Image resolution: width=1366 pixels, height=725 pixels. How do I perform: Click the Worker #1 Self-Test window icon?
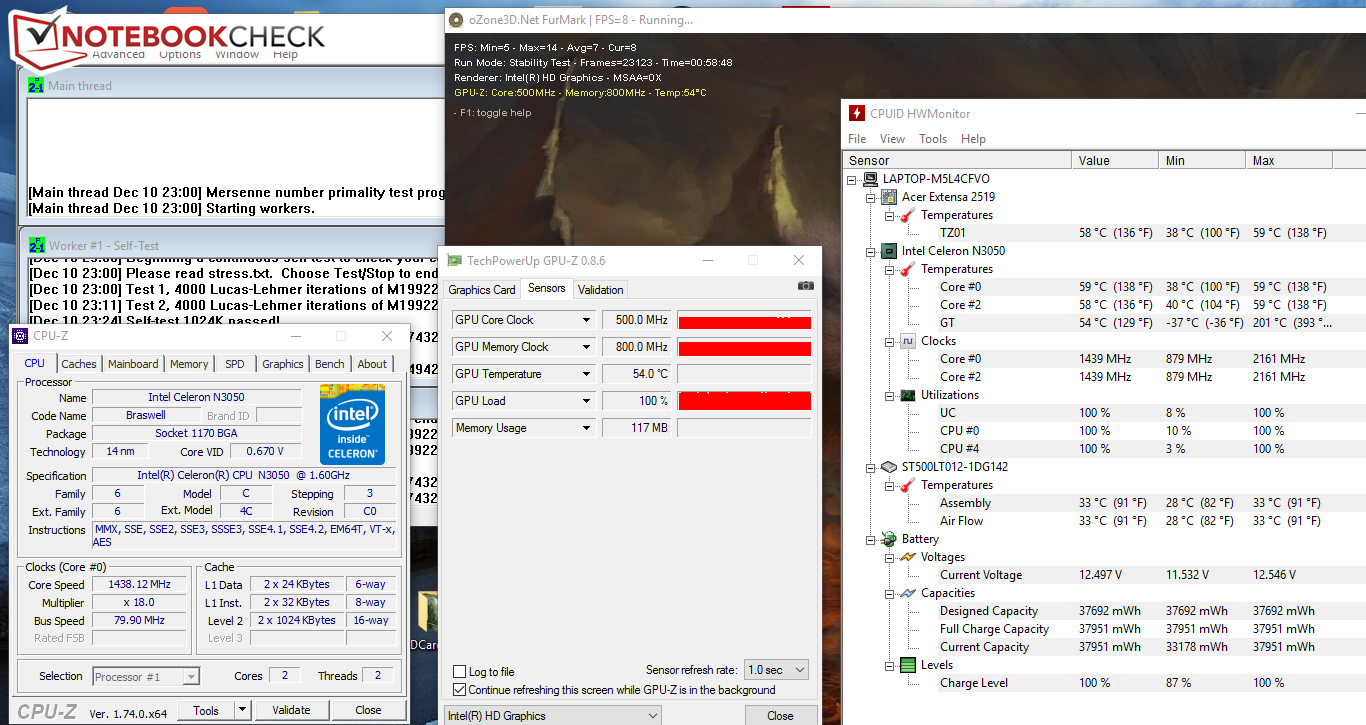pos(36,245)
